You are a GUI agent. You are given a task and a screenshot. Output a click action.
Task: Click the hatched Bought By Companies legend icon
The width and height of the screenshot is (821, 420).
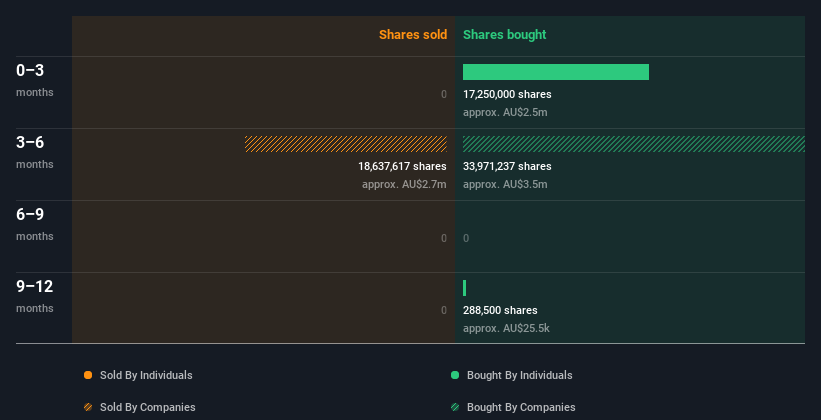455,407
